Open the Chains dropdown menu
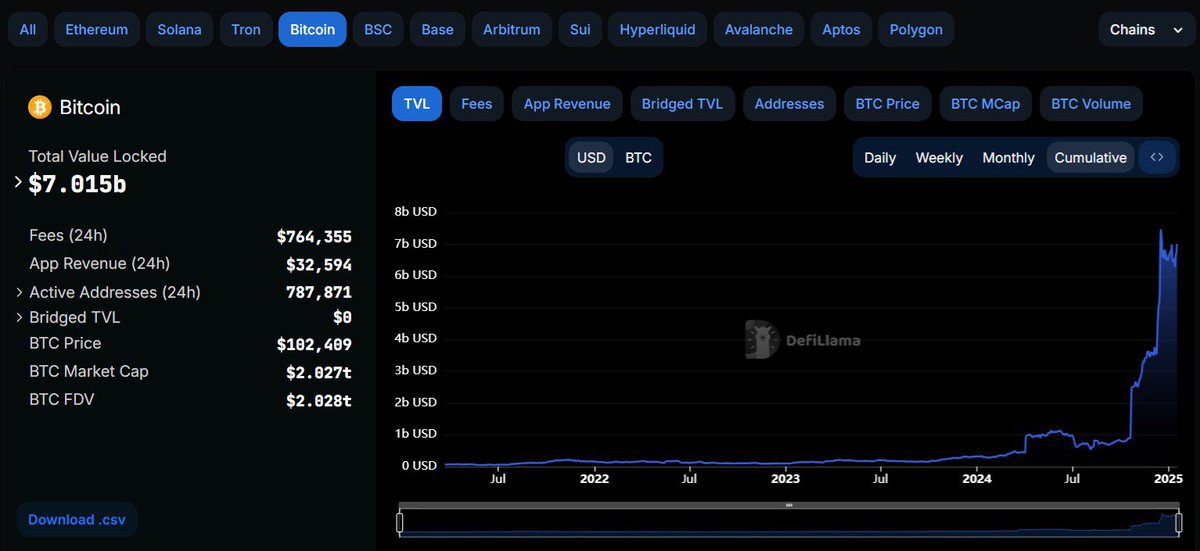The image size is (1200, 551). [x=1145, y=30]
